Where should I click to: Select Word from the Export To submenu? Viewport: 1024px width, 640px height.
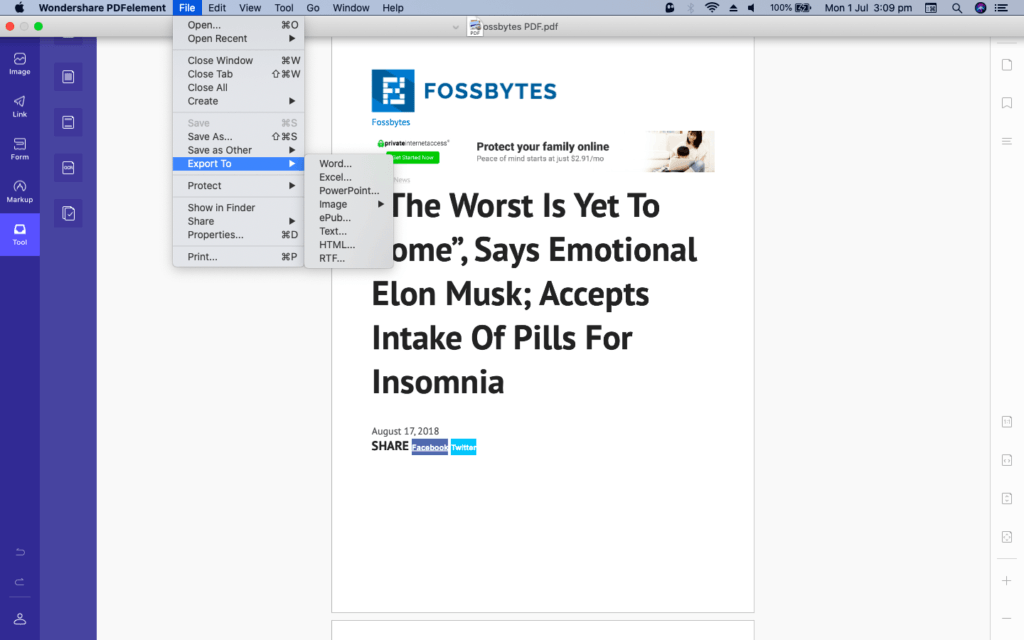click(x=334, y=163)
